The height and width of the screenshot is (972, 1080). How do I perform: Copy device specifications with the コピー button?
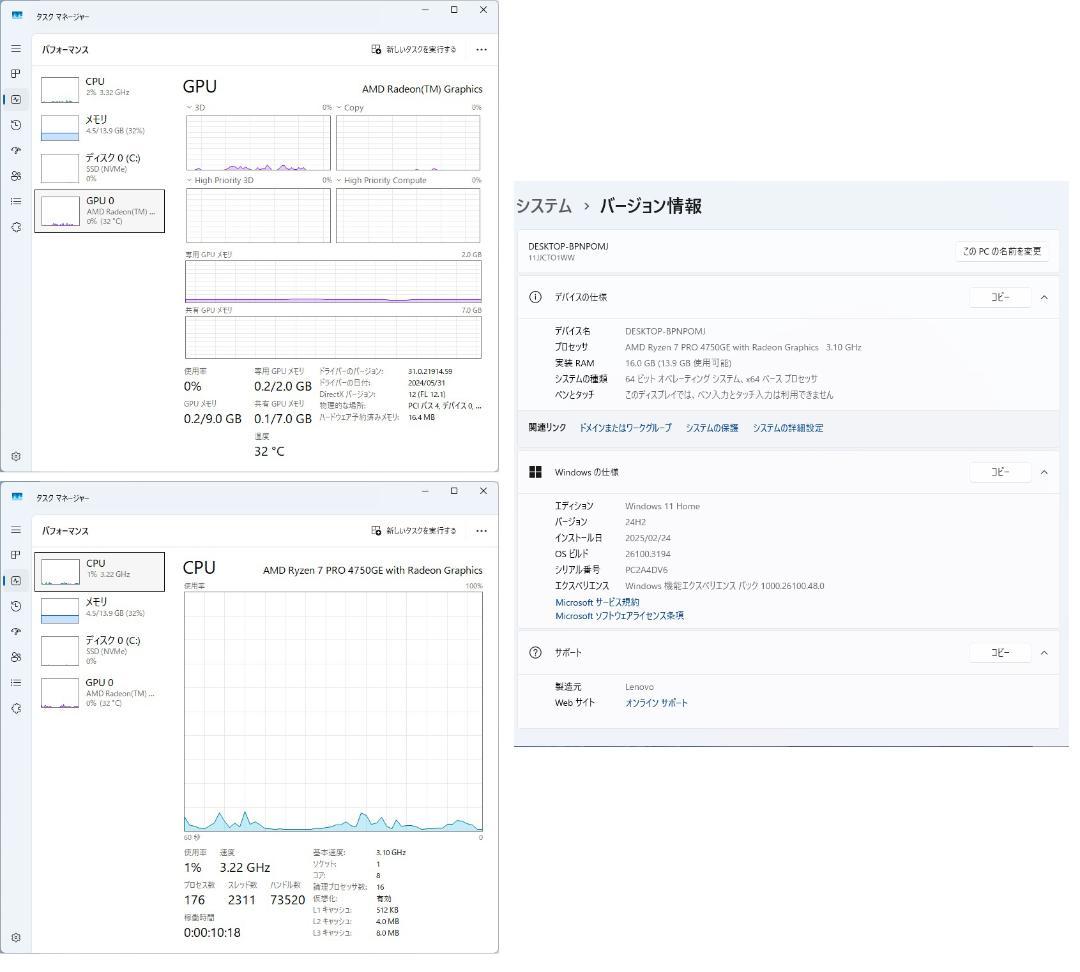(999, 296)
